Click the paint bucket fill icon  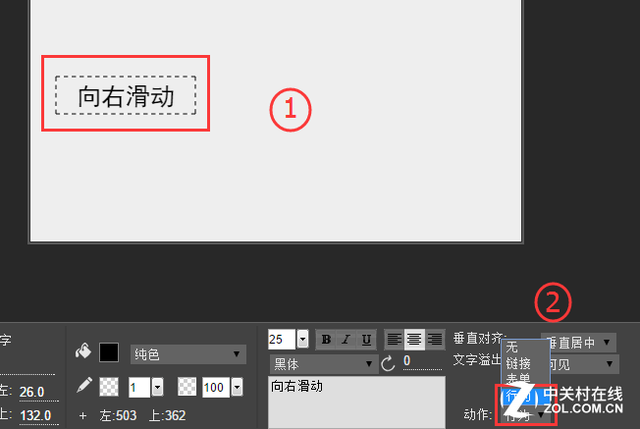click(83, 351)
